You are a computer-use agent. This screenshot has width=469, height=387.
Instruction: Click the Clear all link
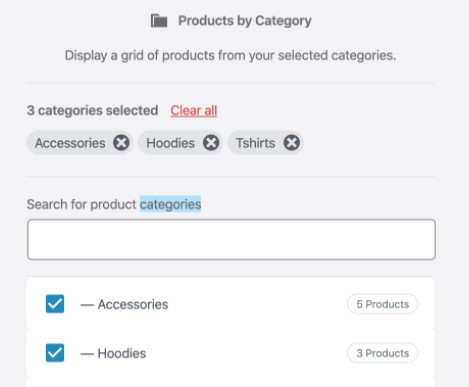click(194, 111)
